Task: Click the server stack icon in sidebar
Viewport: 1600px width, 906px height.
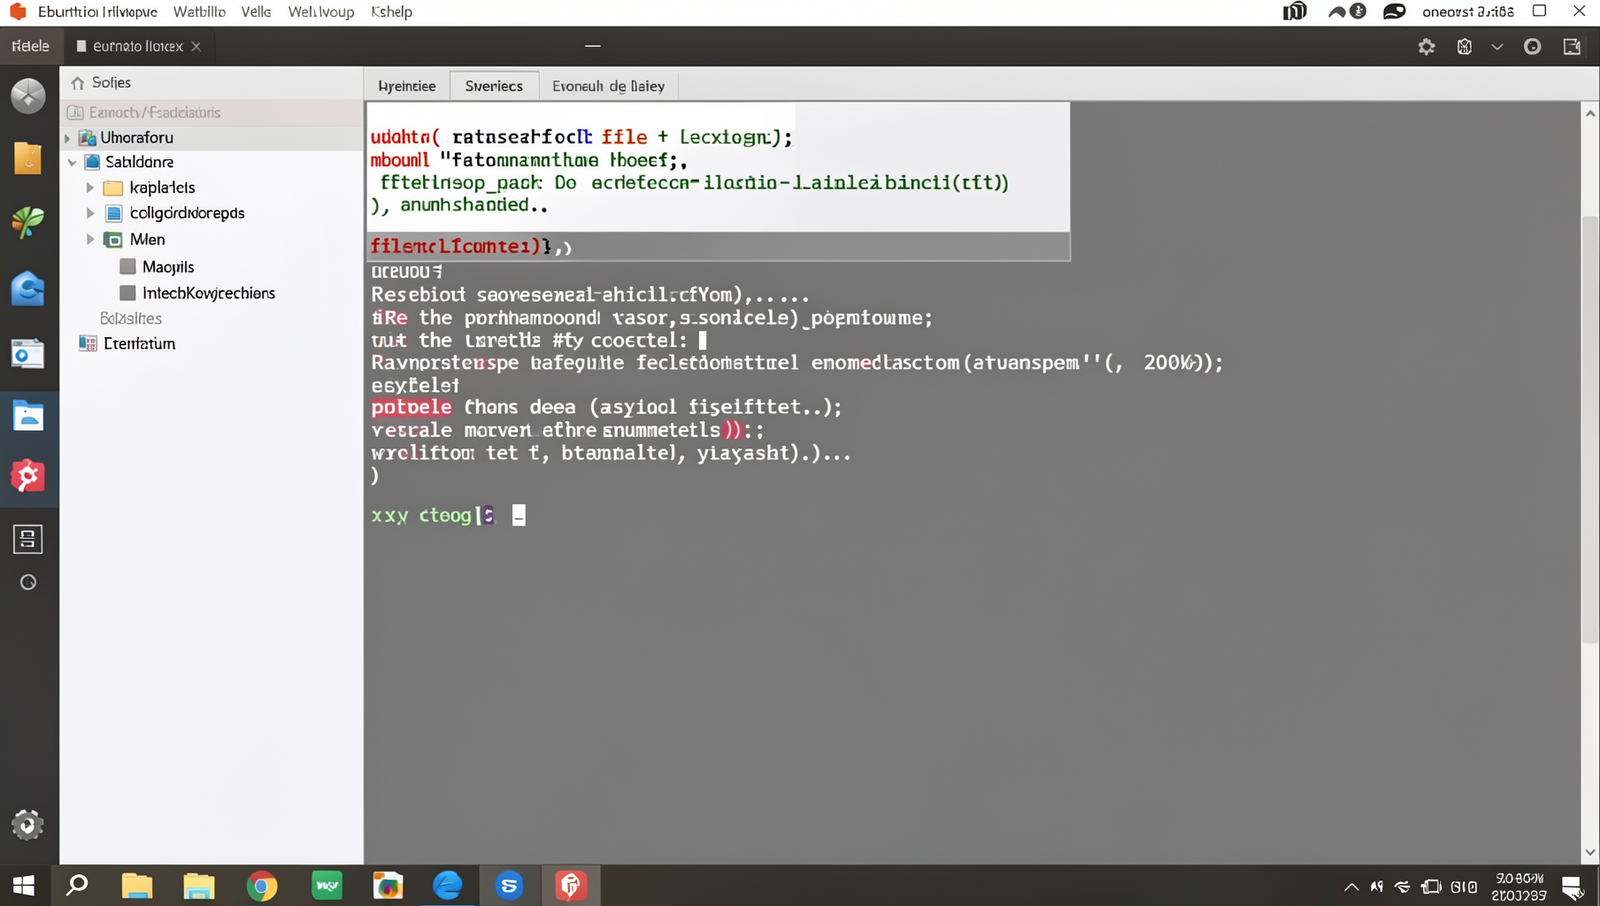Action: tap(28, 539)
